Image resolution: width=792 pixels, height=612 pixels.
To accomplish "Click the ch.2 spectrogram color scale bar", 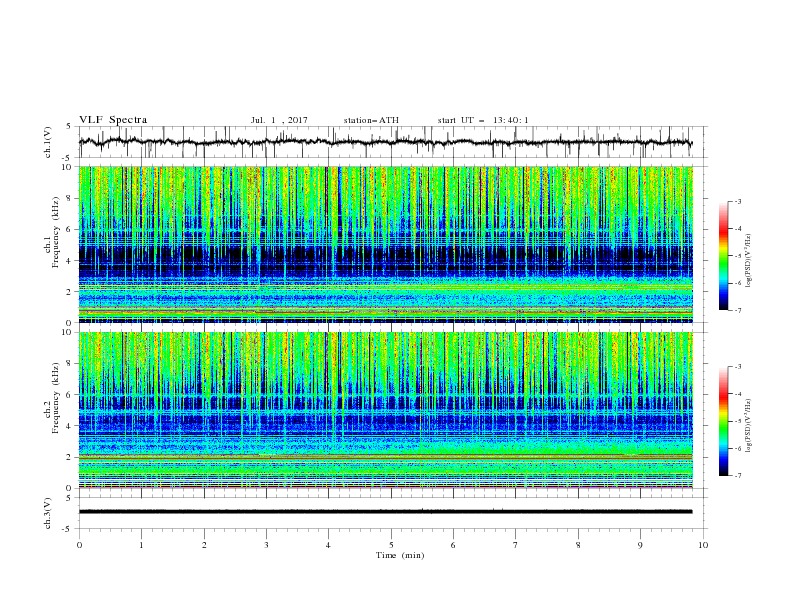I will 724,421.
